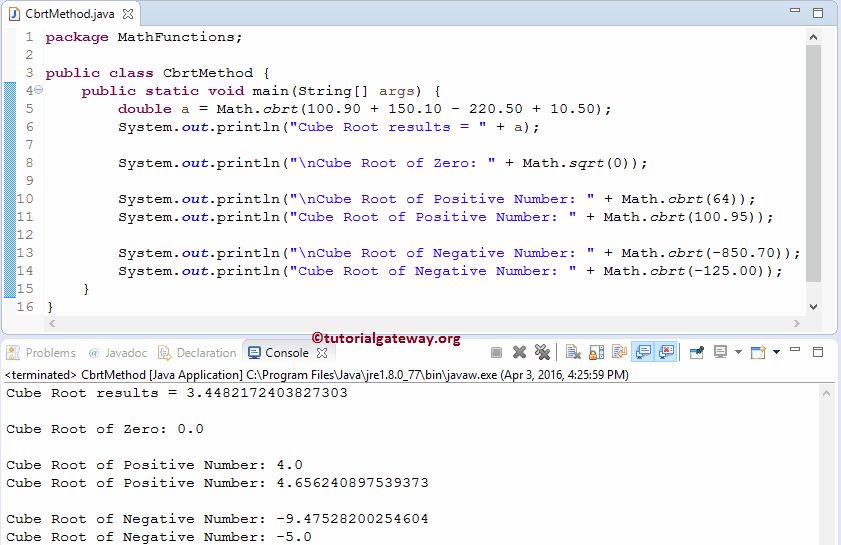Click the Terminate console button

[x=496, y=352]
